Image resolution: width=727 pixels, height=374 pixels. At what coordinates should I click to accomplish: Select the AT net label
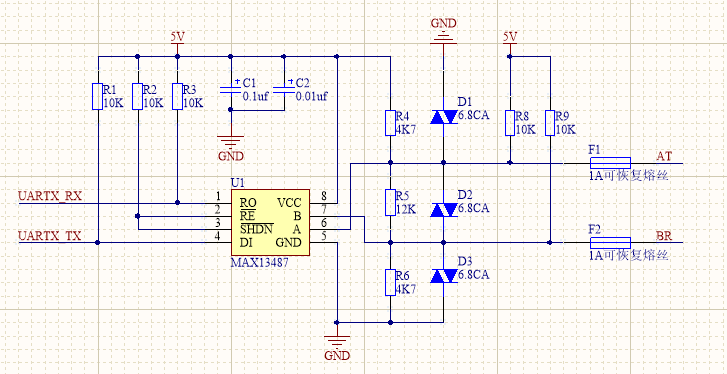click(664, 156)
